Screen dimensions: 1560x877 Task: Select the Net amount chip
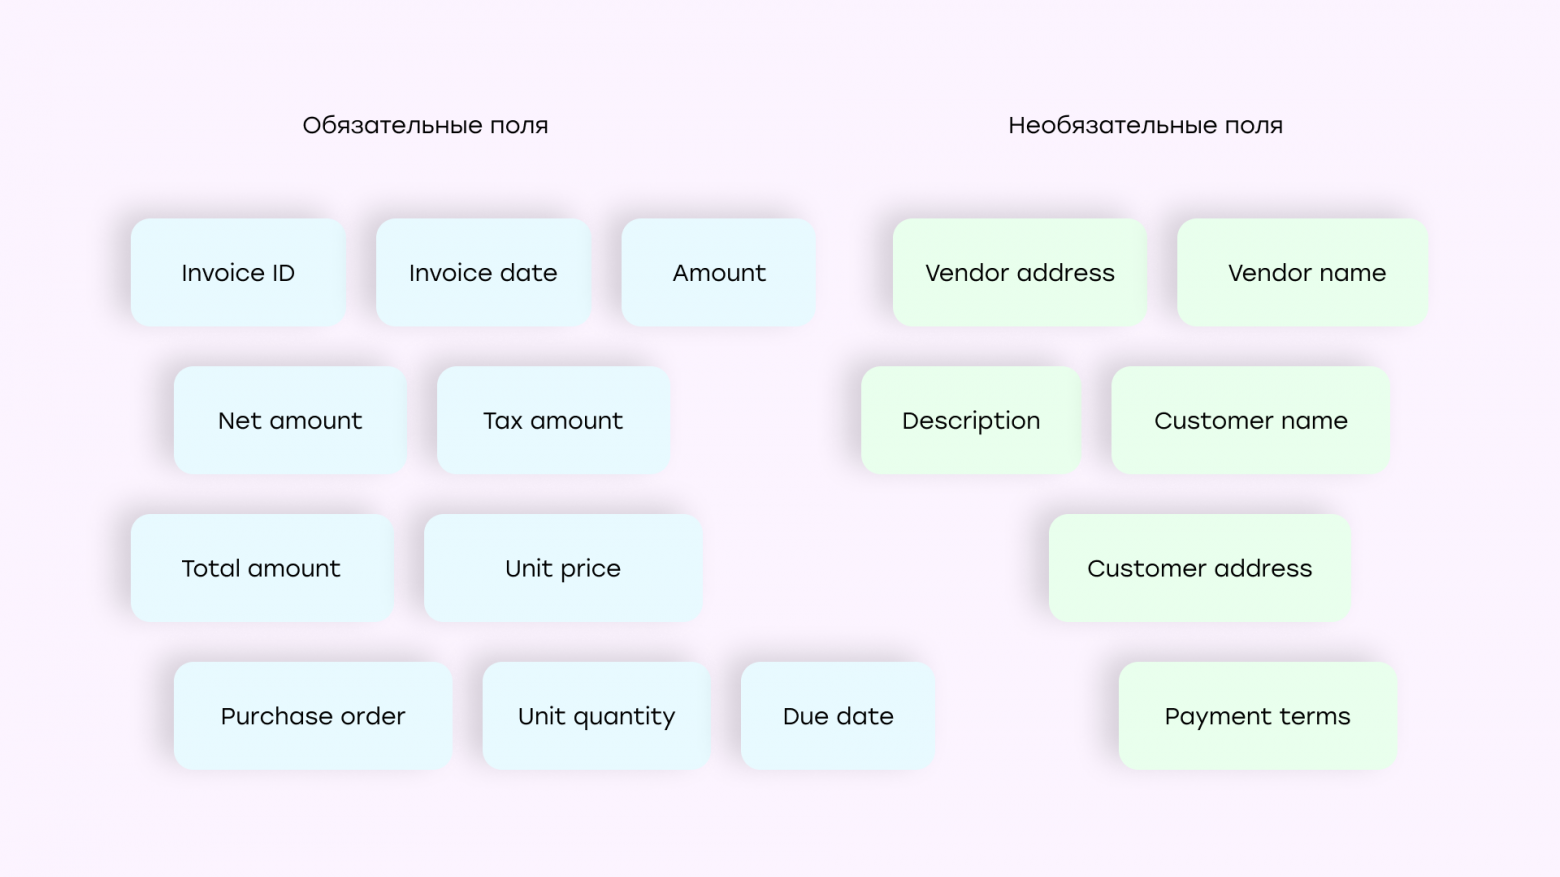pos(290,421)
